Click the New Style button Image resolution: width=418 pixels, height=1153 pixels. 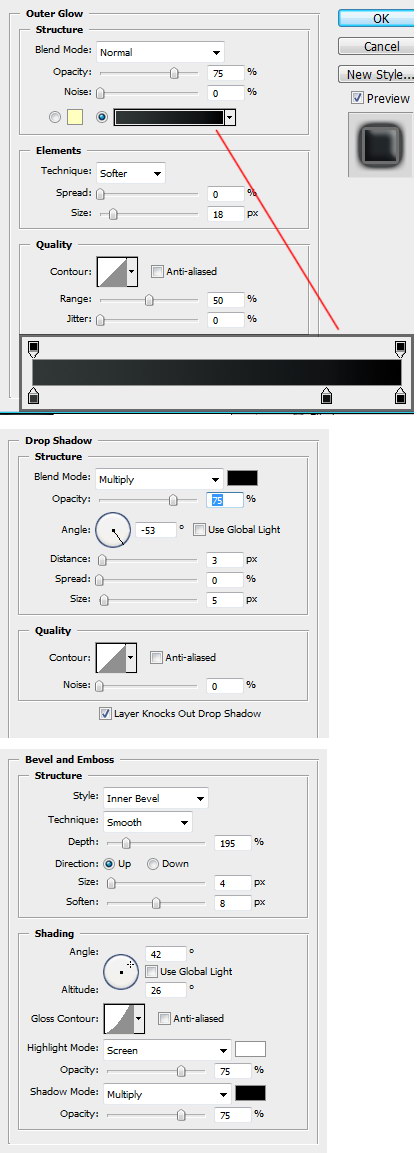click(x=376, y=74)
